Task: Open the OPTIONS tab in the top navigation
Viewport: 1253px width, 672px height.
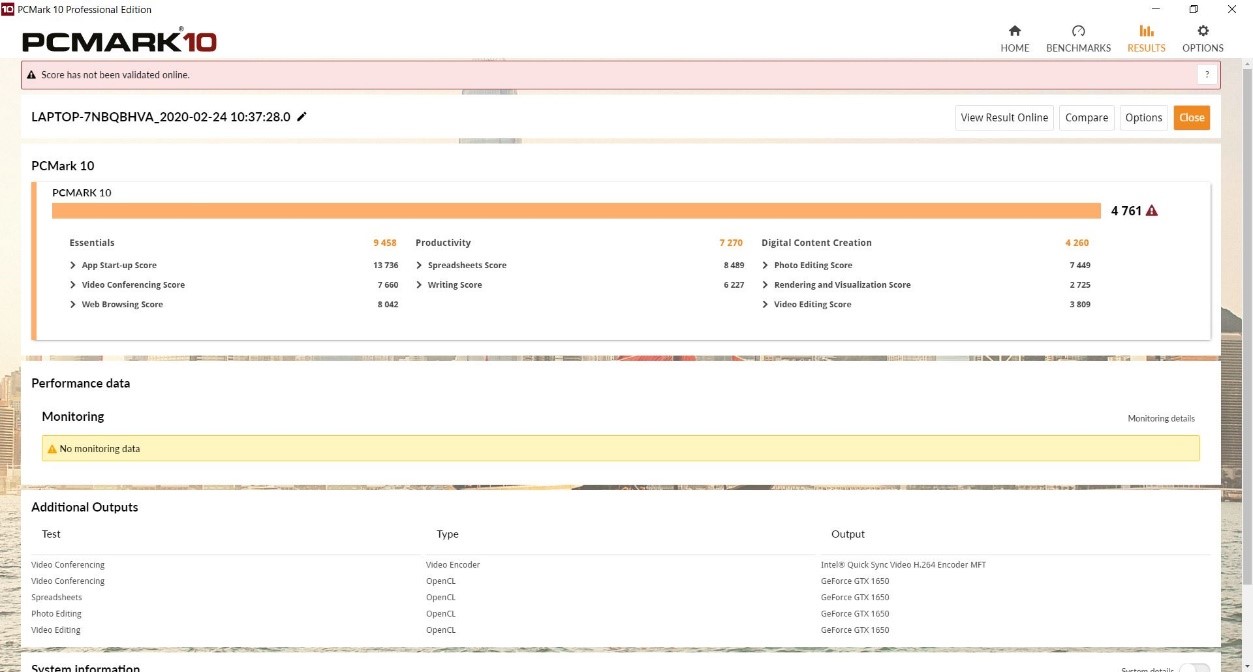Action: click(x=1203, y=39)
